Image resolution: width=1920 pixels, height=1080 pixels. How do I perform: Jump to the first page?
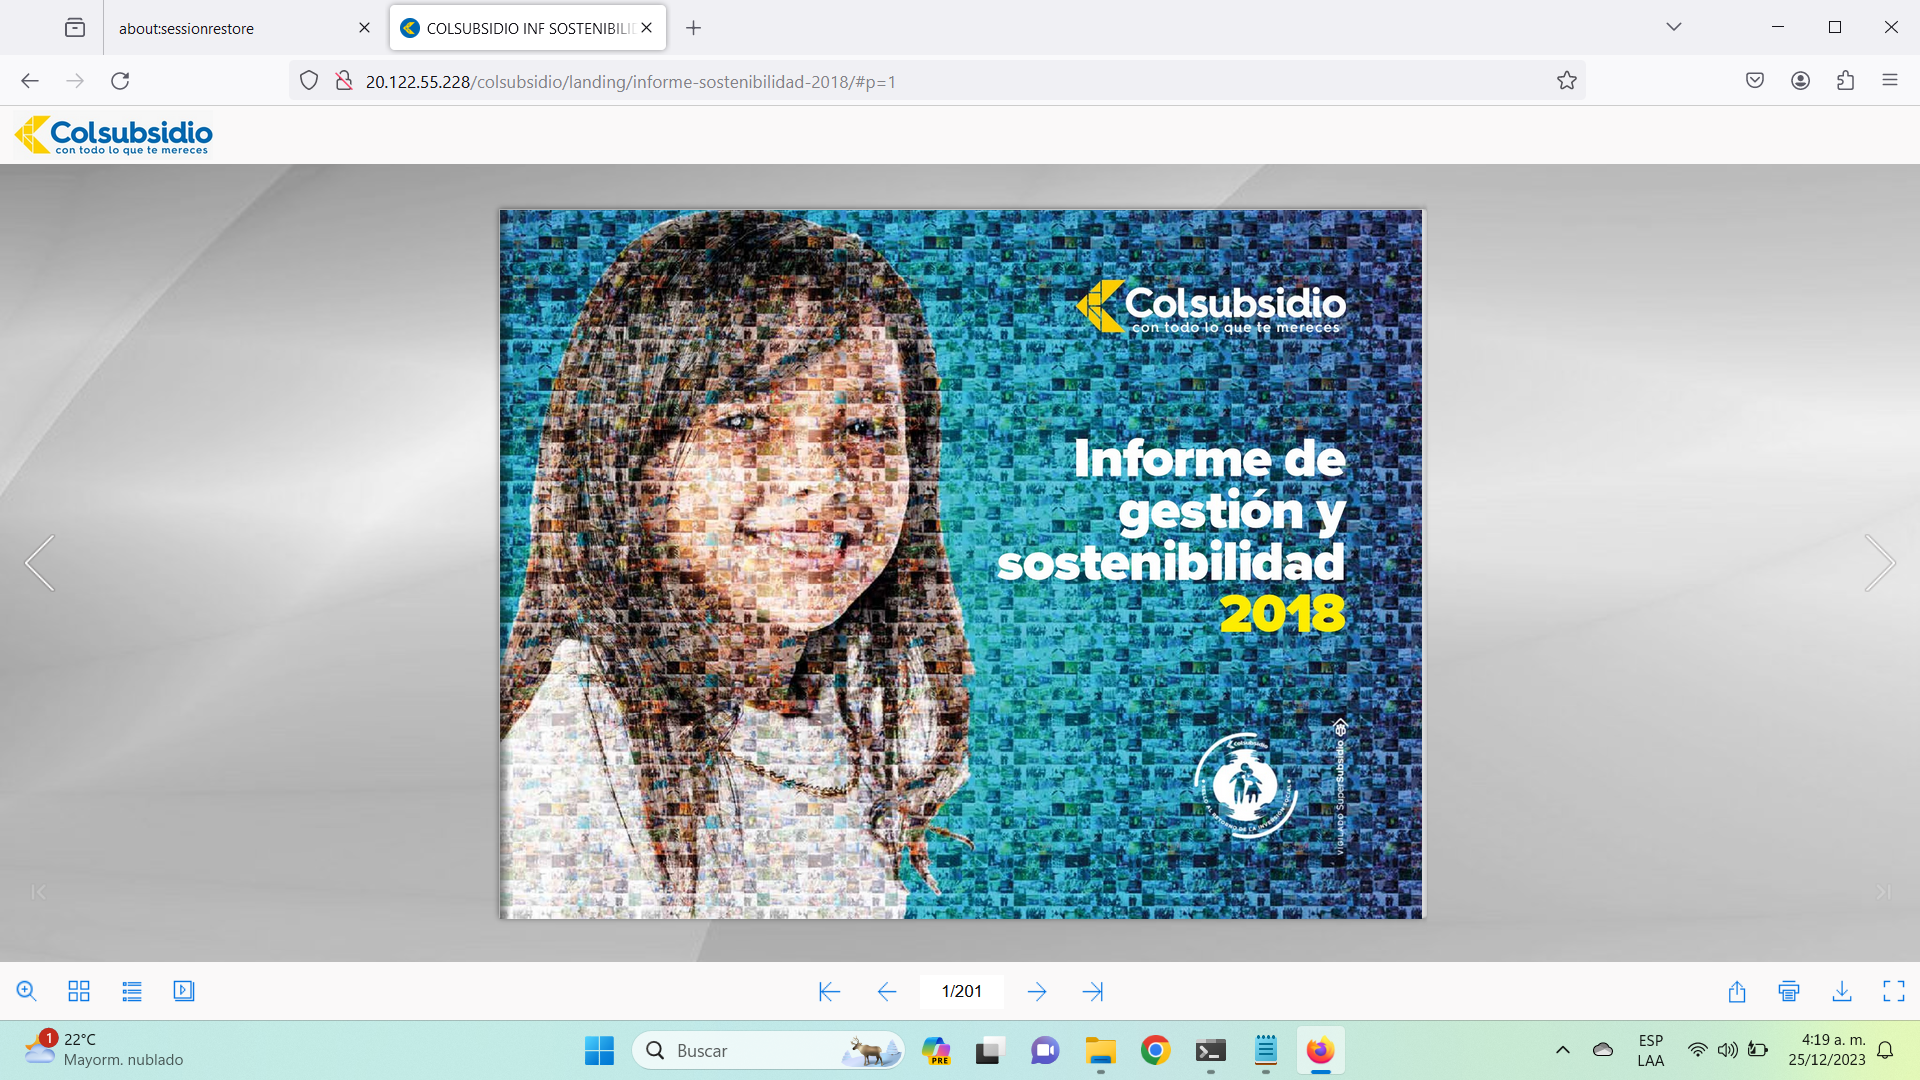point(829,991)
